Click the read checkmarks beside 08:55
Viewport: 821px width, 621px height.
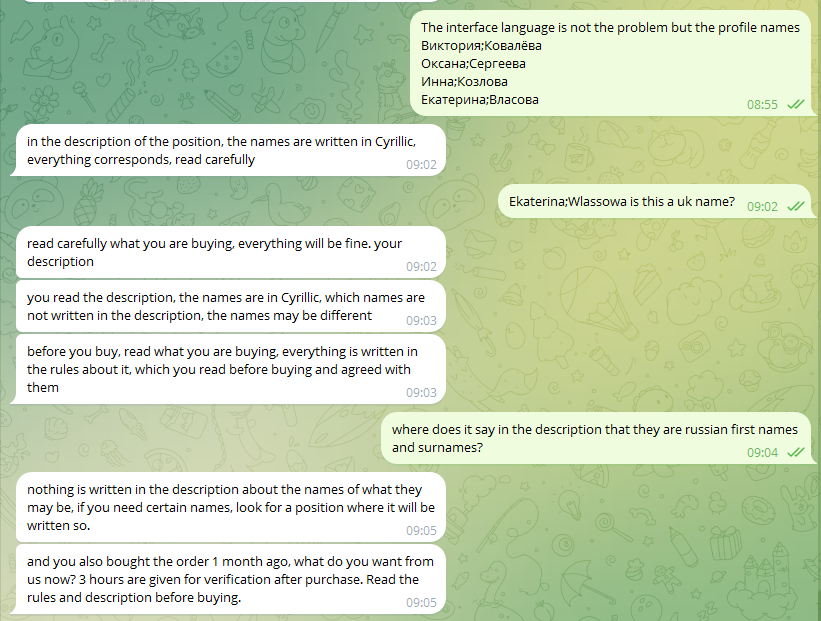[x=796, y=104]
